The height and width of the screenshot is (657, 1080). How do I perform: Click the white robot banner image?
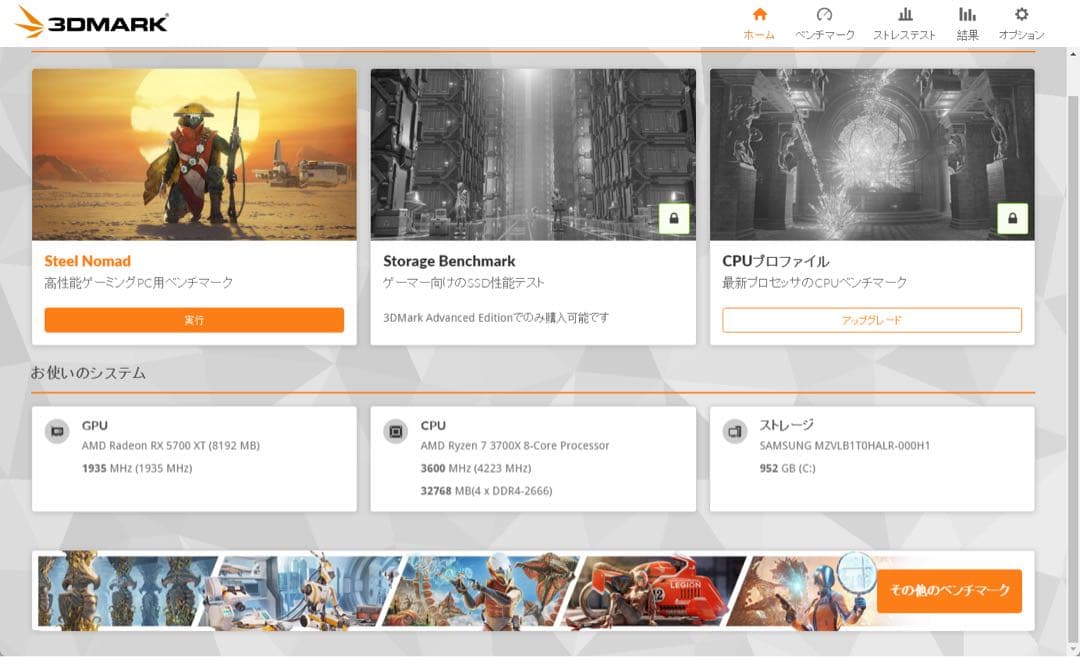coord(301,592)
